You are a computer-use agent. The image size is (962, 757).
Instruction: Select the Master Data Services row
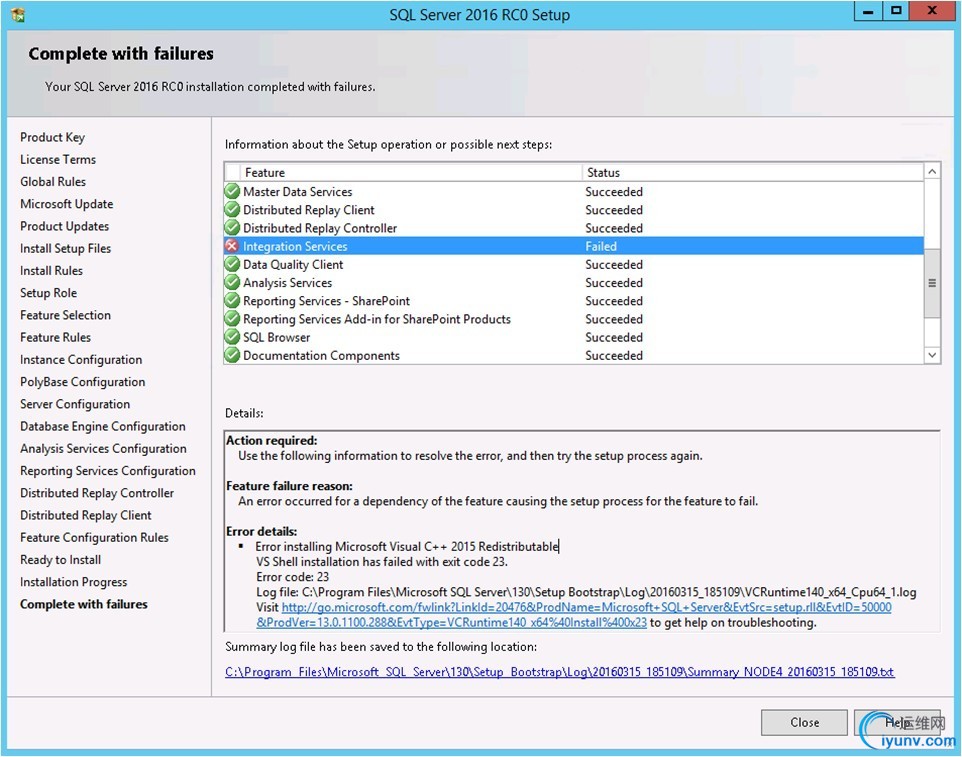[x=574, y=191]
